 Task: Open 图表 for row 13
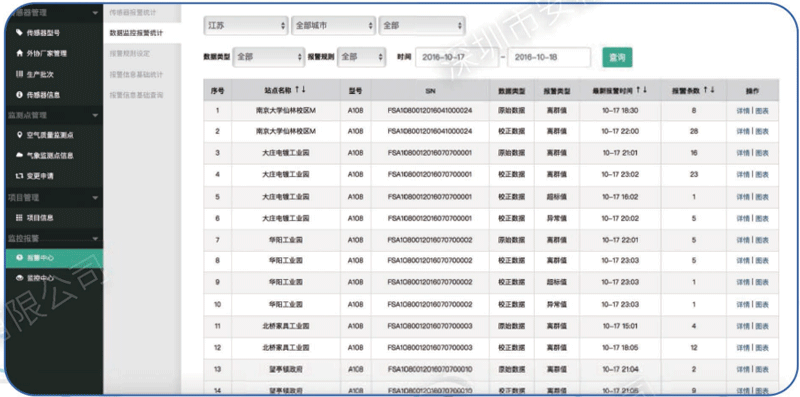(x=762, y=369)
